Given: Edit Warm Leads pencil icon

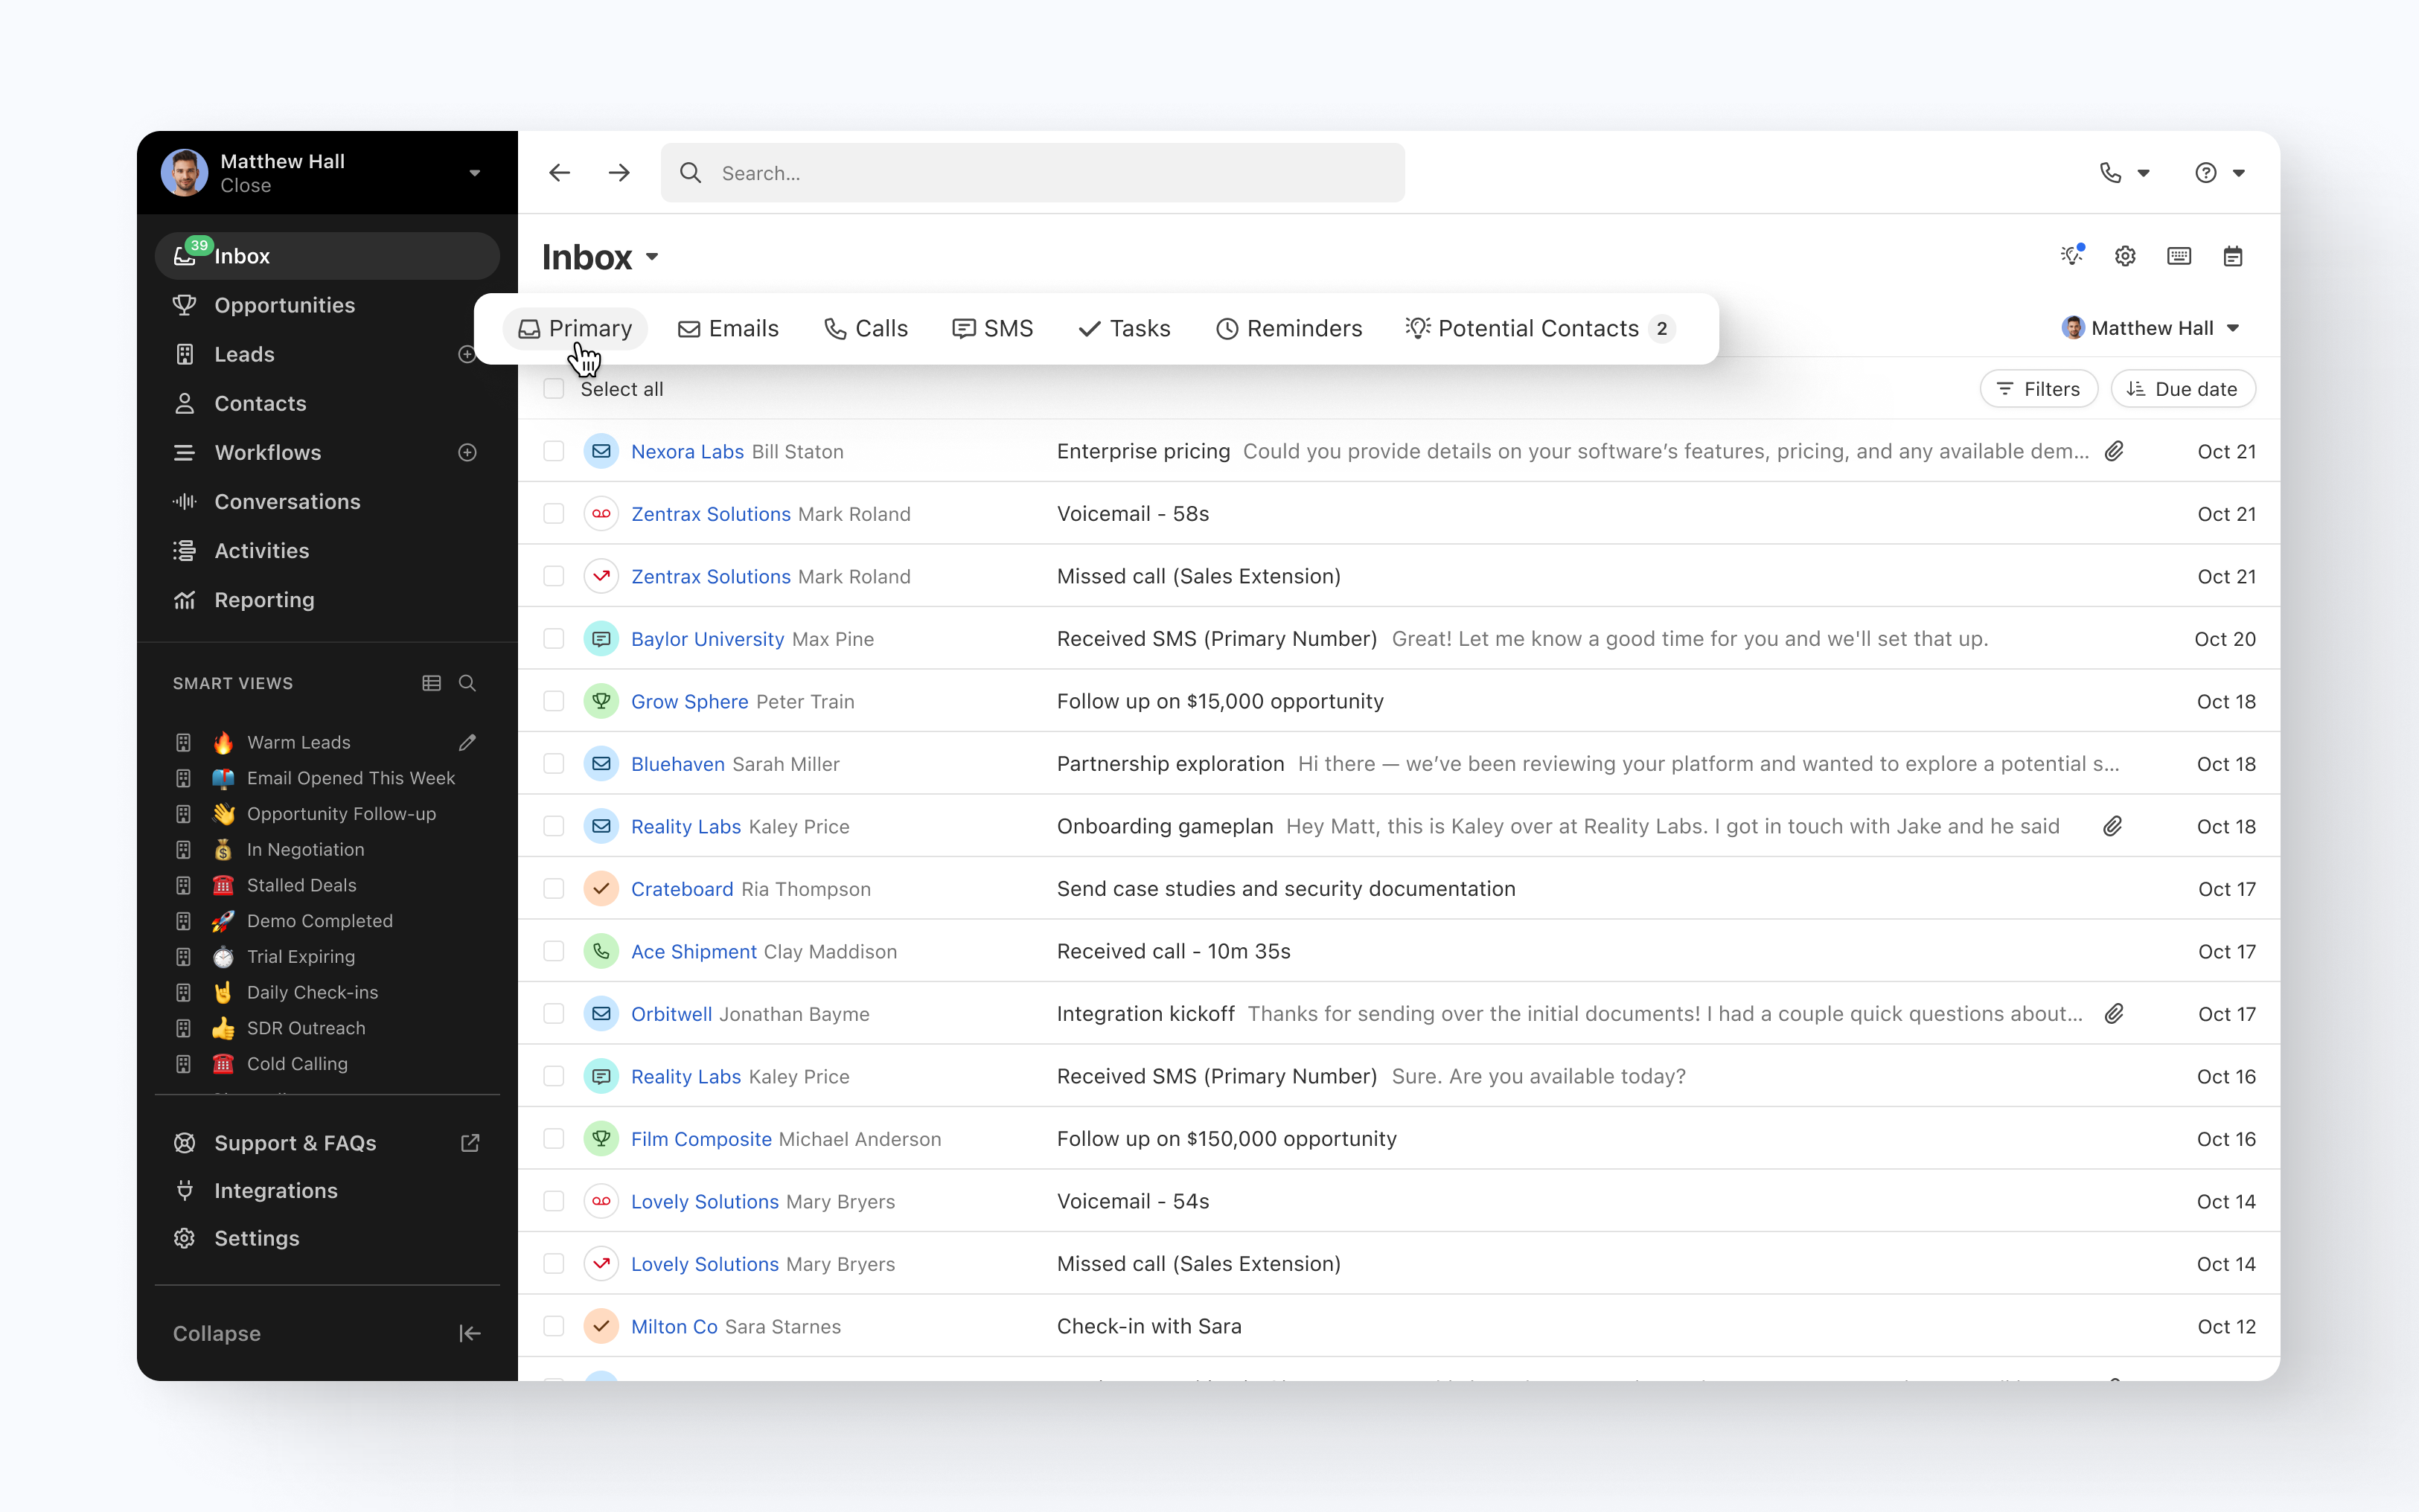Looking at the screenshot, I should 467,742.
